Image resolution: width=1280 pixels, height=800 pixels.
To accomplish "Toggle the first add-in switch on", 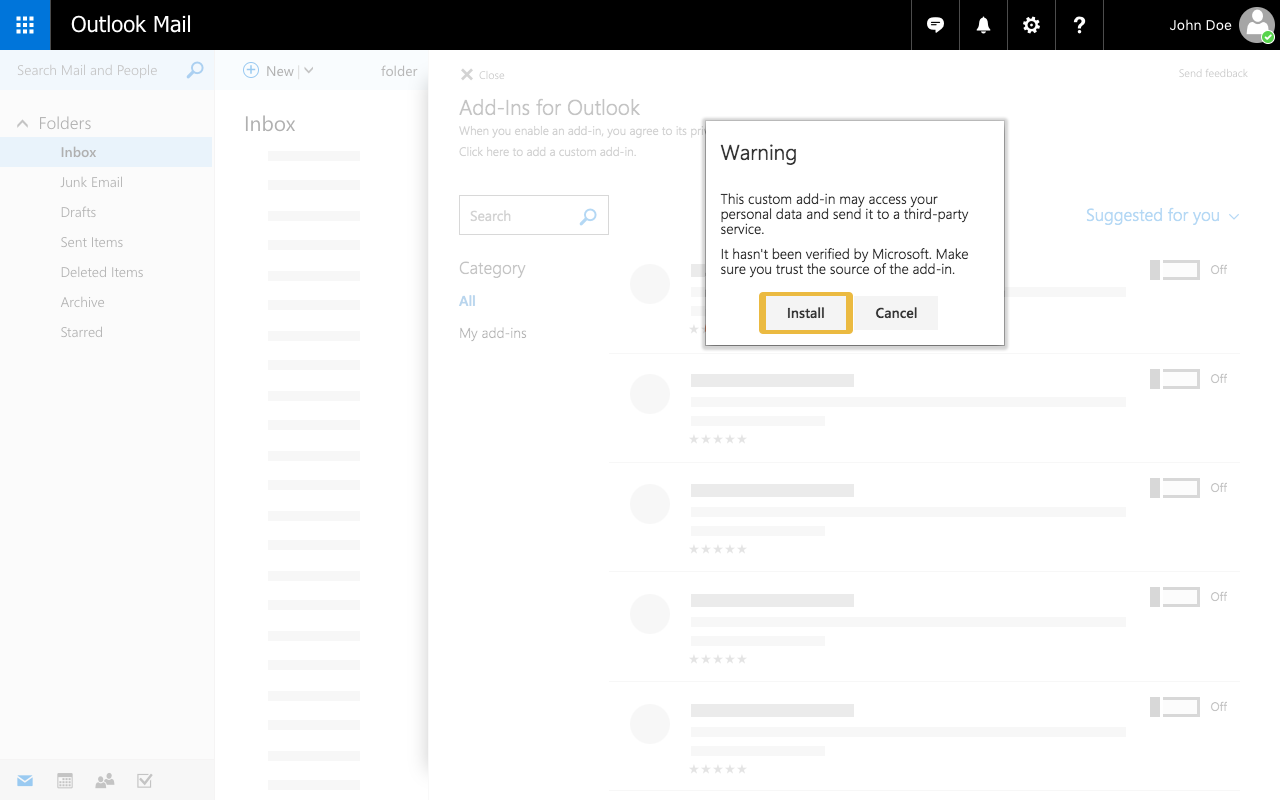I will coord(1175,270).
